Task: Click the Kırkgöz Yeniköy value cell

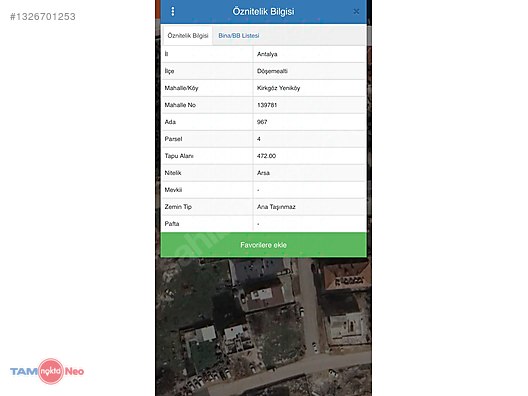Action: pyautogui.click(x=309, y=88)
